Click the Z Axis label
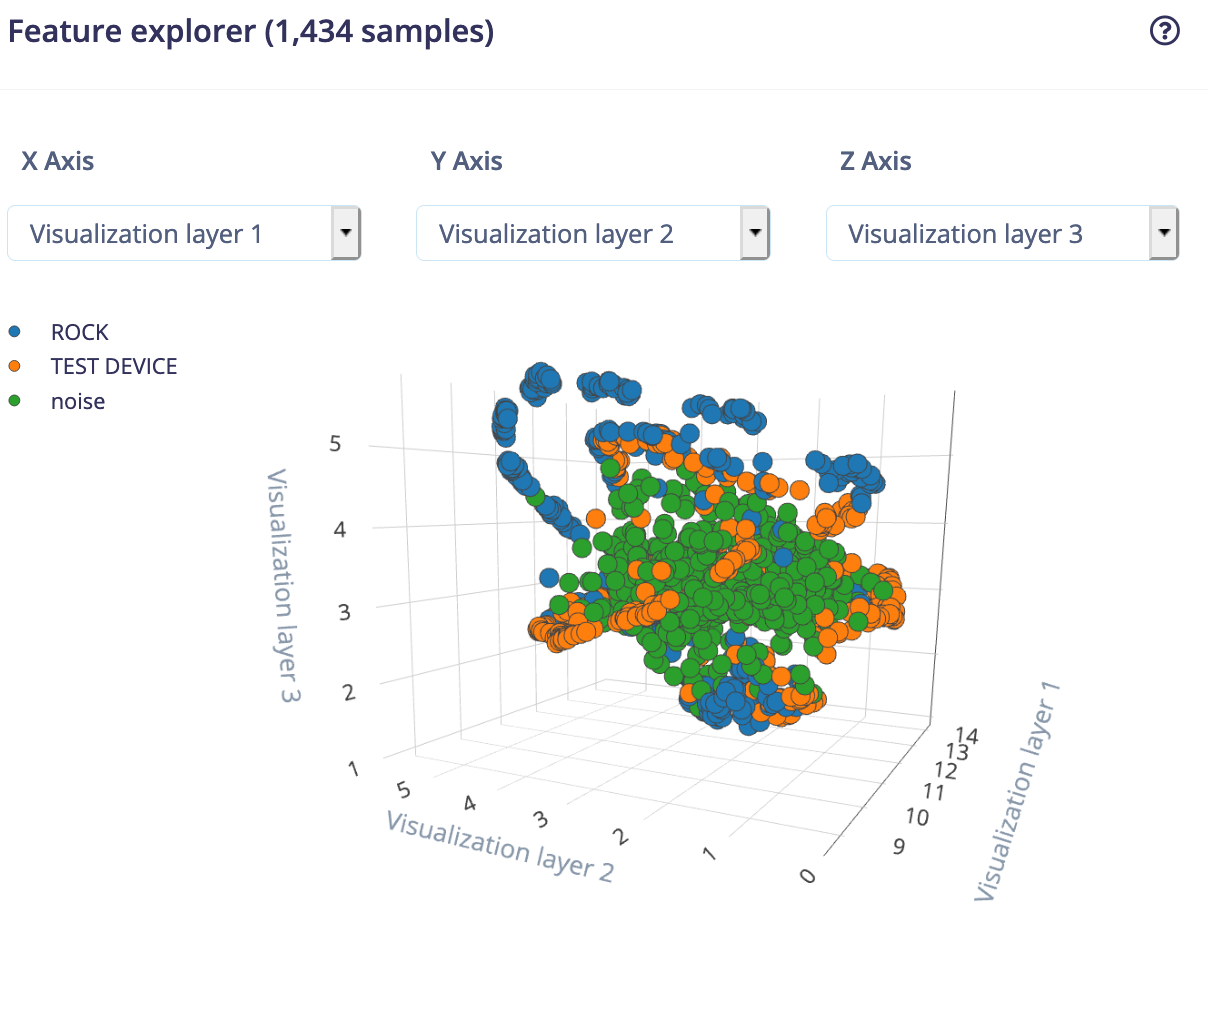Image resolution: width=1208 pixels, height=1026 pixels. (x=876, y=161)
